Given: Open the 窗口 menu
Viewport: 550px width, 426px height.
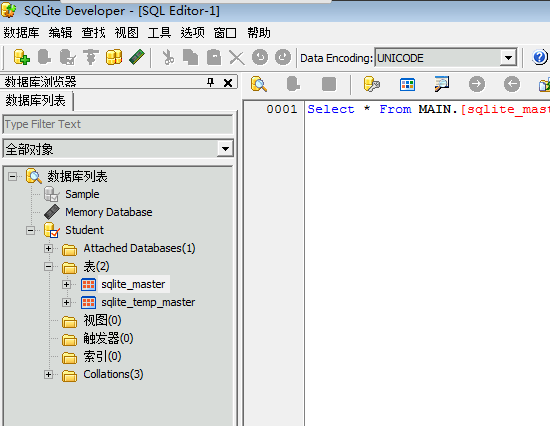Looking at the screenshot, I should click(x=225, y=33).
